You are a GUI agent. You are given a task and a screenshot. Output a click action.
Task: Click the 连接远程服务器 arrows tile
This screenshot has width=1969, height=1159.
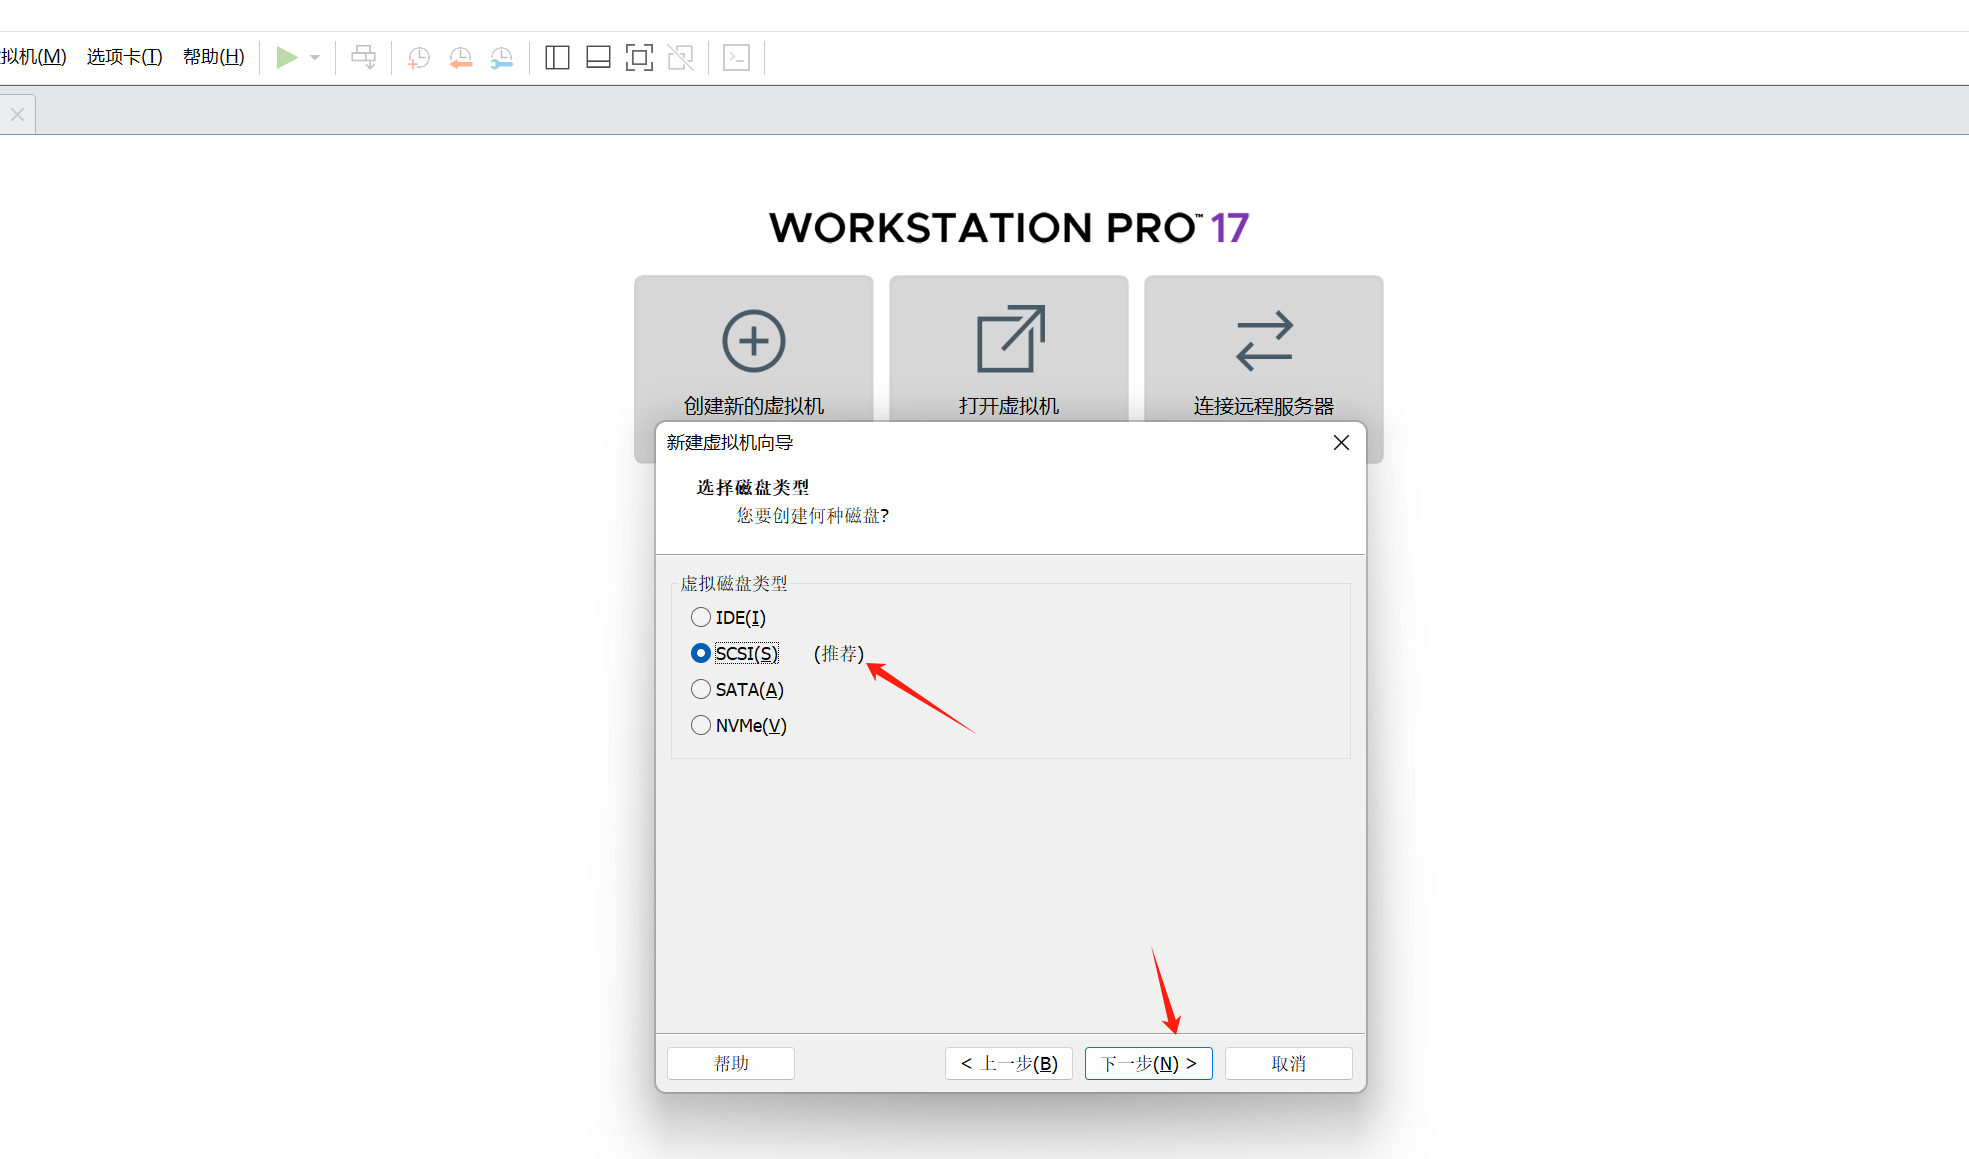pos(1264,350)
